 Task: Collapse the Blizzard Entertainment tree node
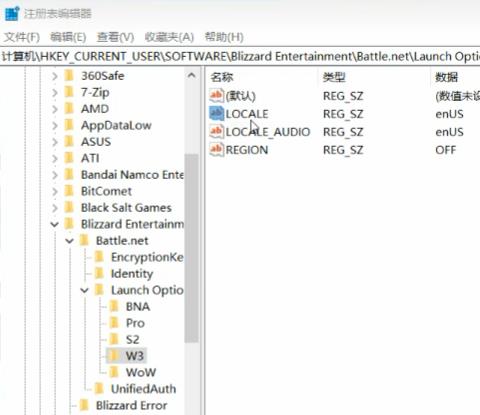(54, 224)
